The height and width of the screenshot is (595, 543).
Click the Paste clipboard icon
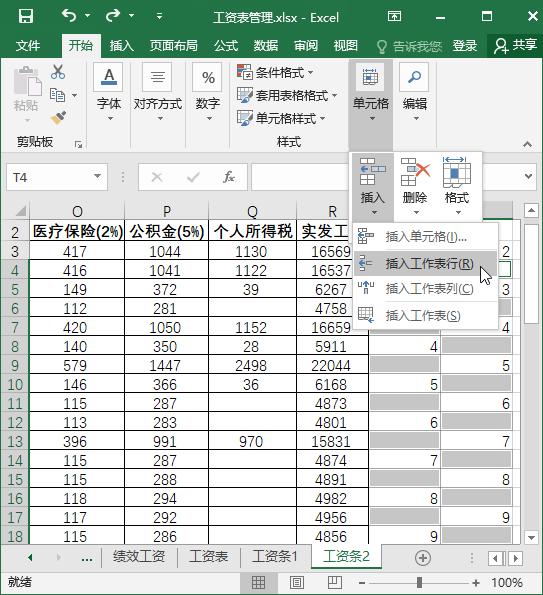pyautogui.click(x=27, y=81)
